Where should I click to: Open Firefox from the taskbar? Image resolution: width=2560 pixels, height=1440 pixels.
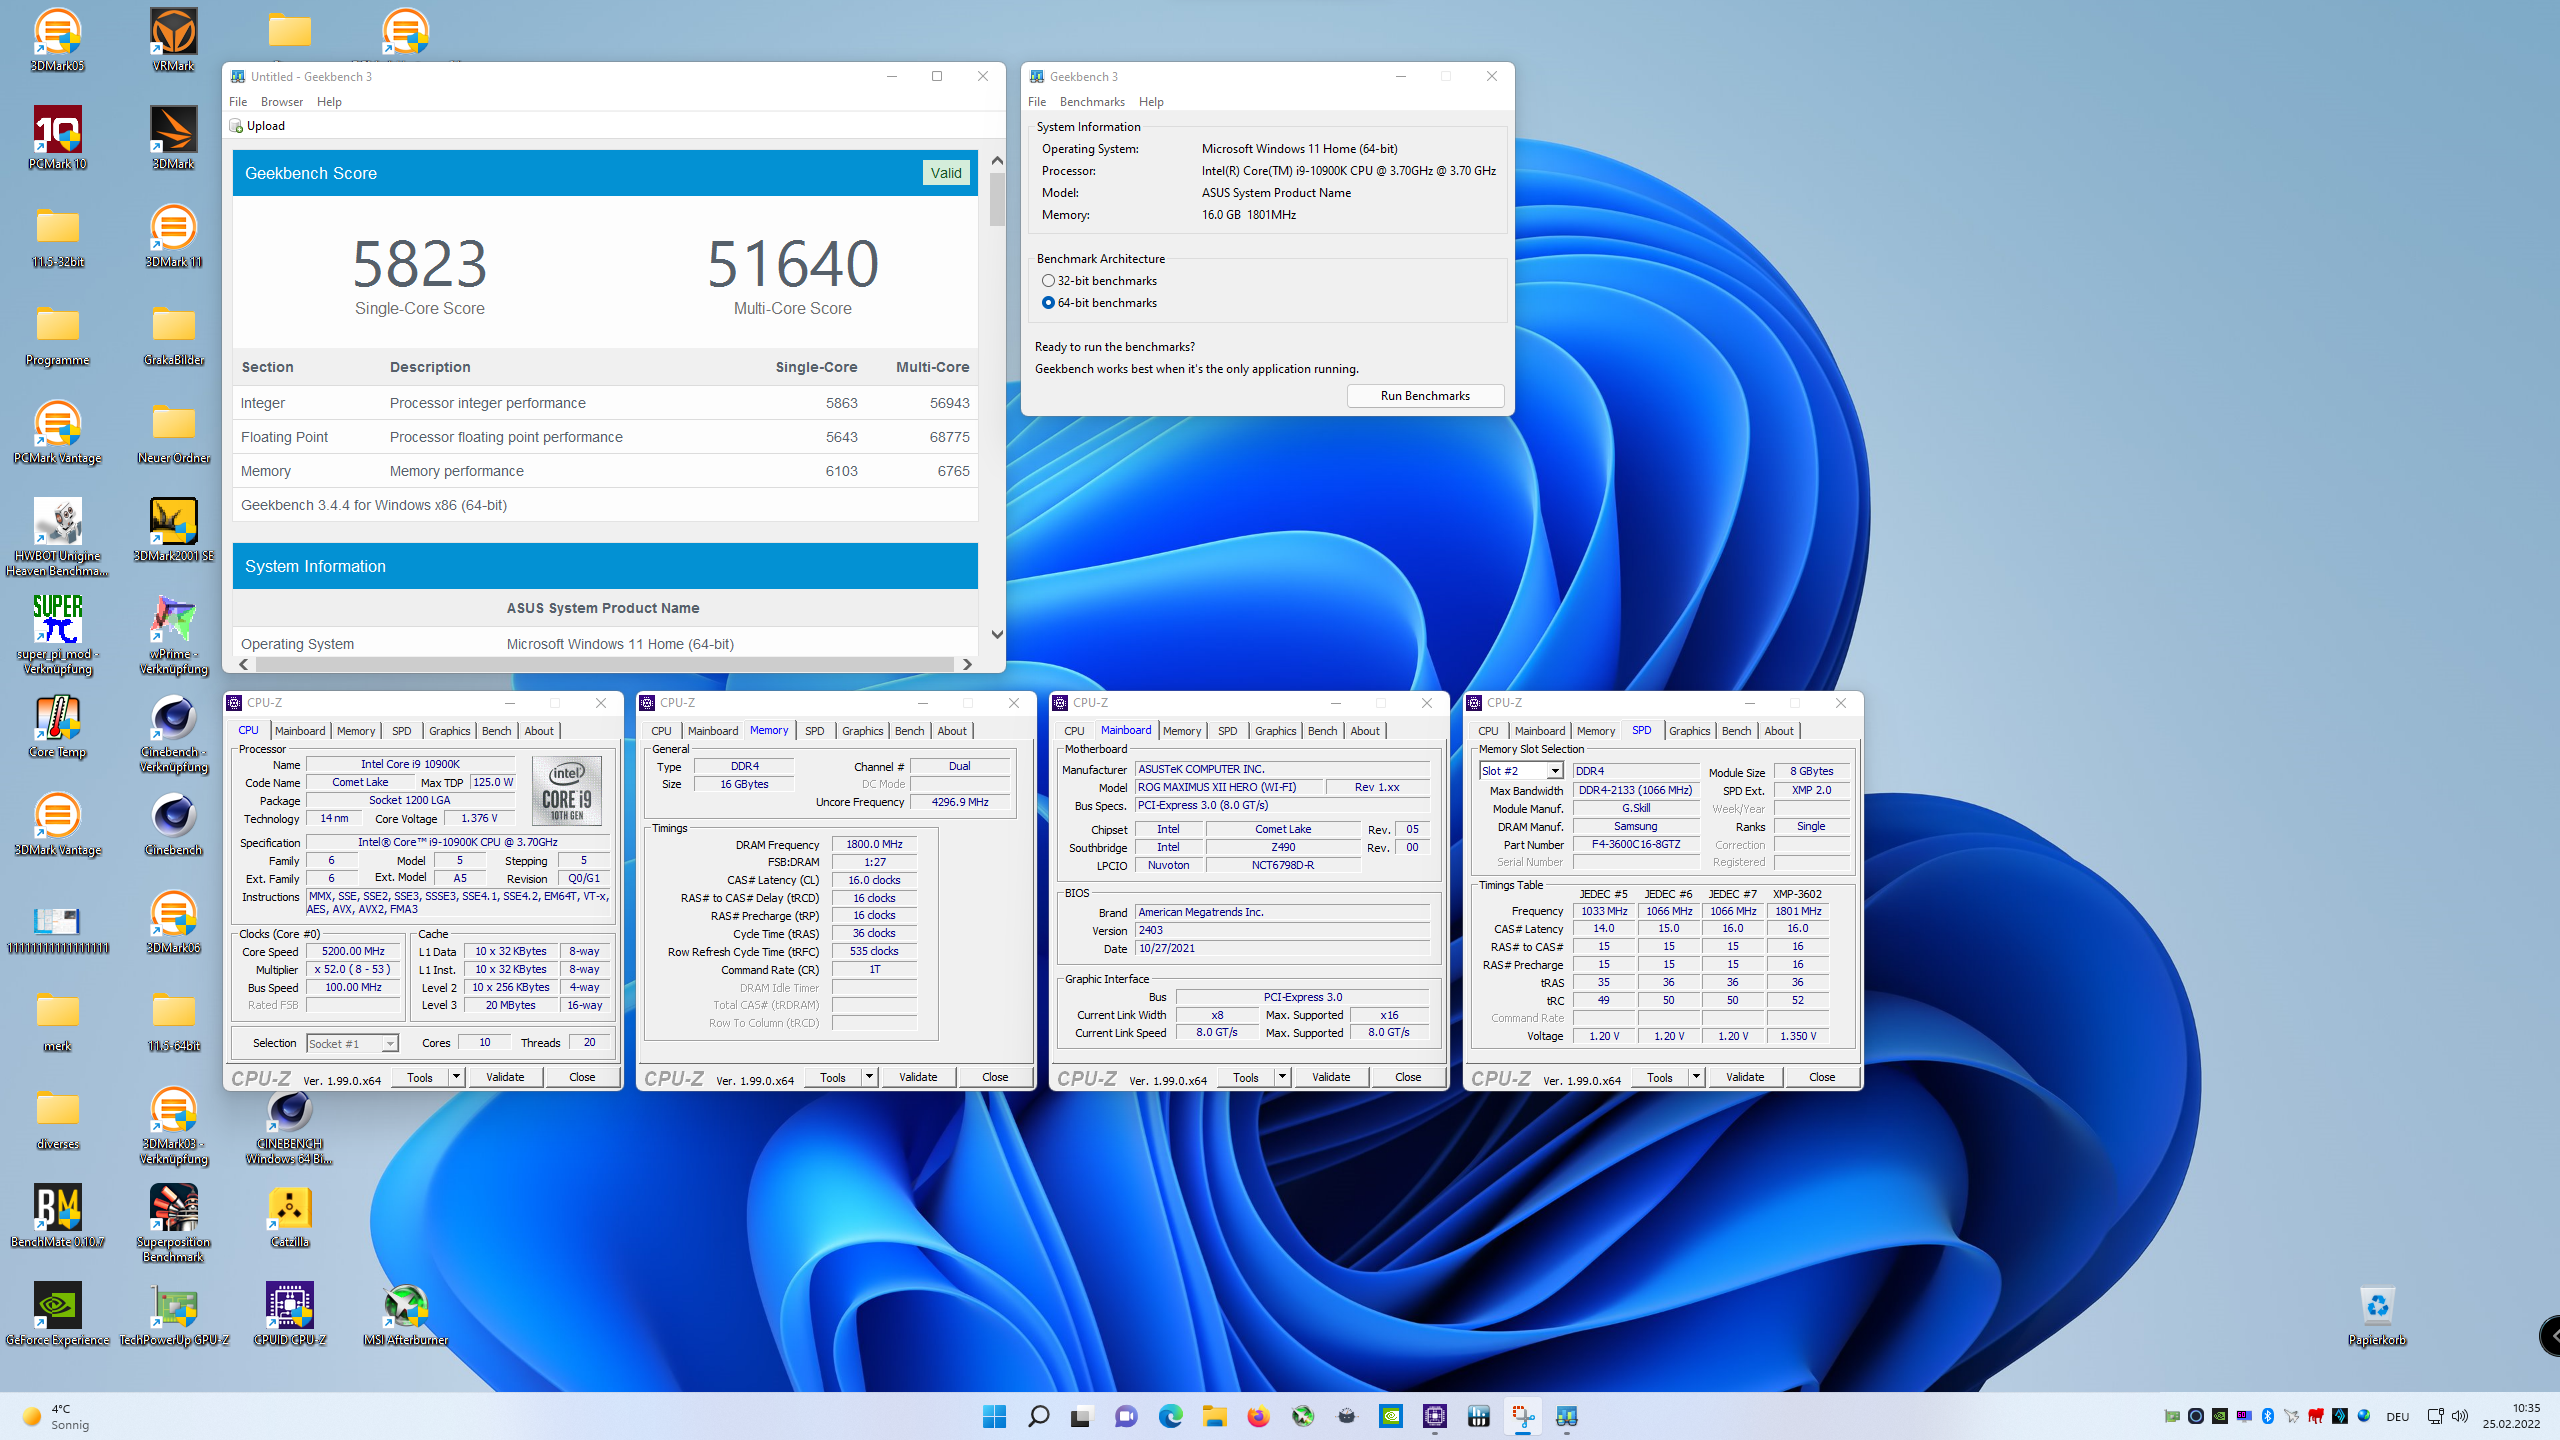pyautogui.click(x=1258, y=1416)
